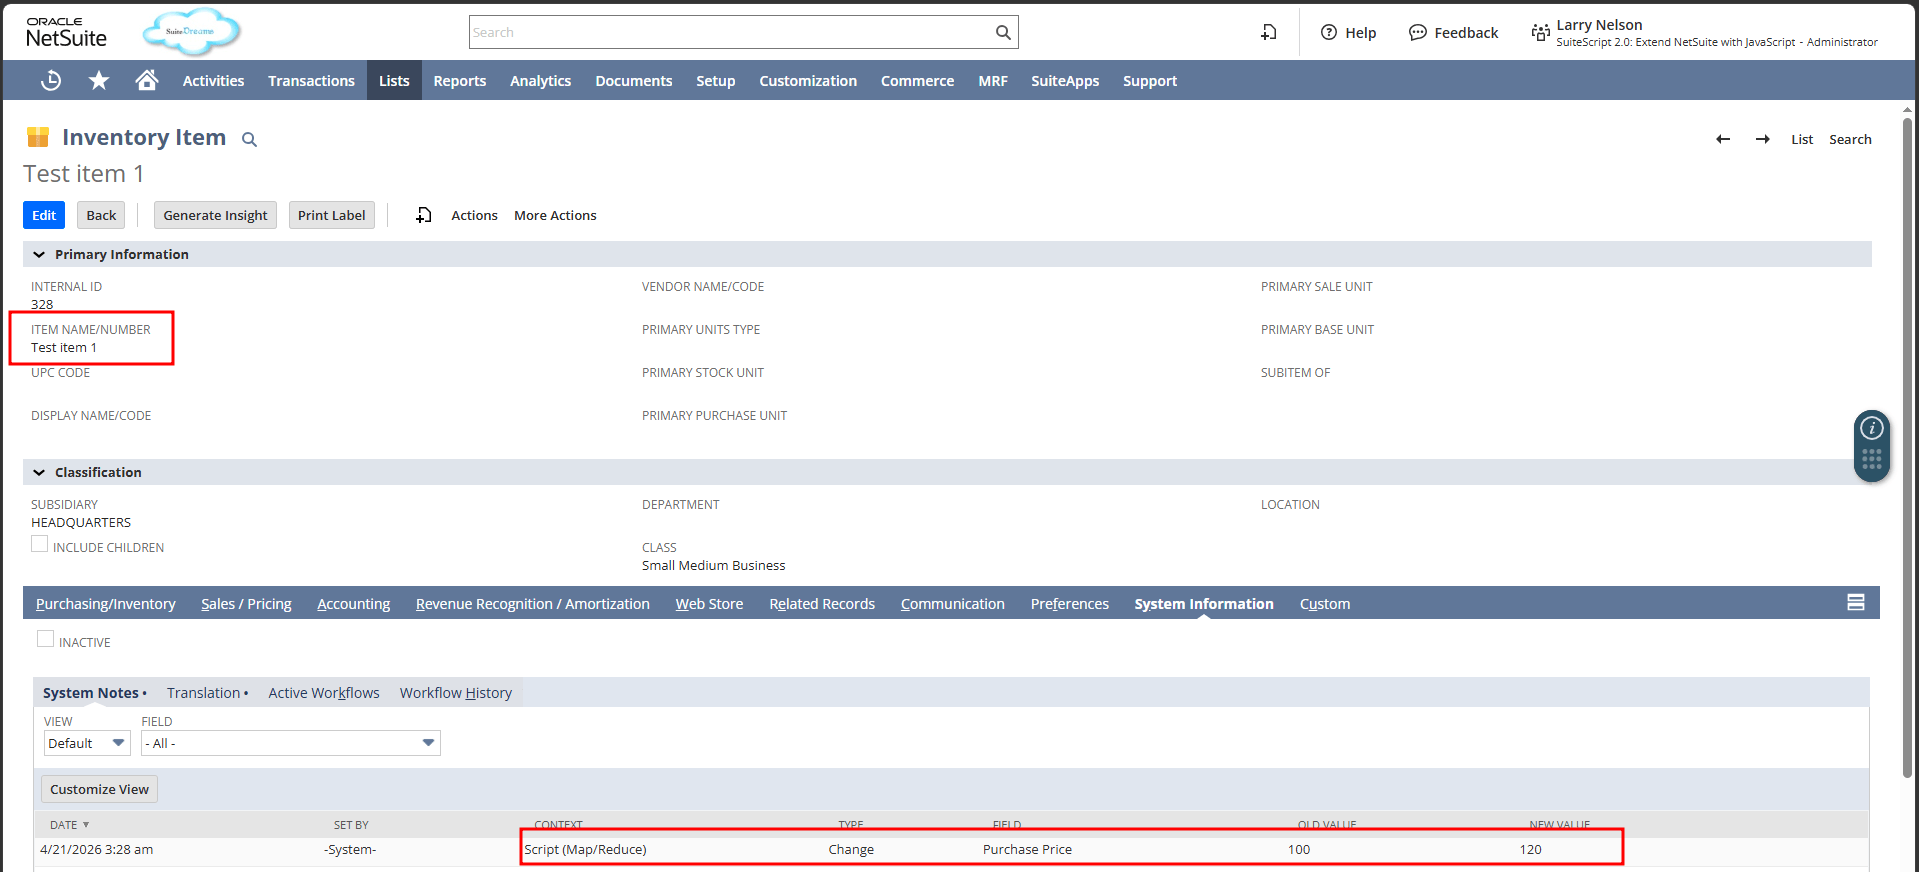Open the View dropdown set to Default

pos(87,743)
